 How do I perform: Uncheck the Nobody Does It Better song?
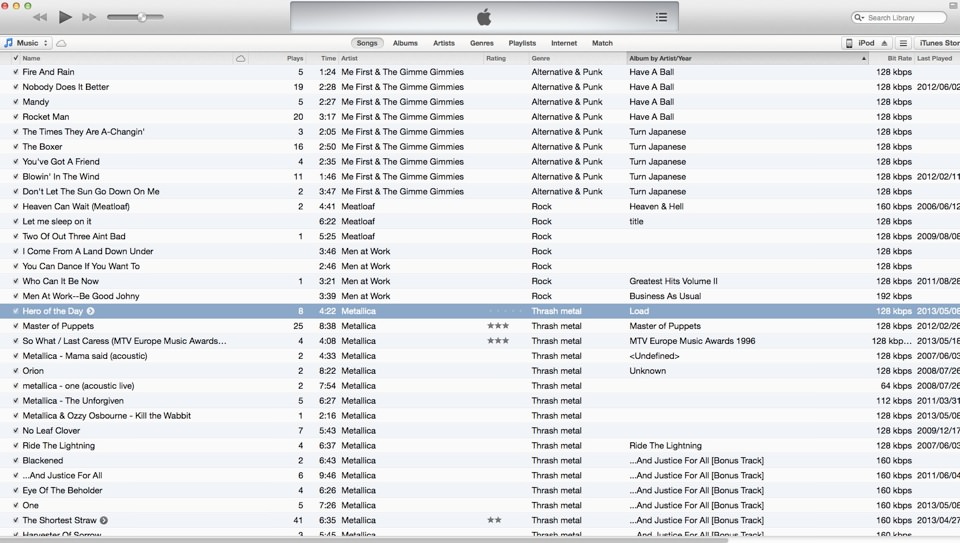point(15,87)
